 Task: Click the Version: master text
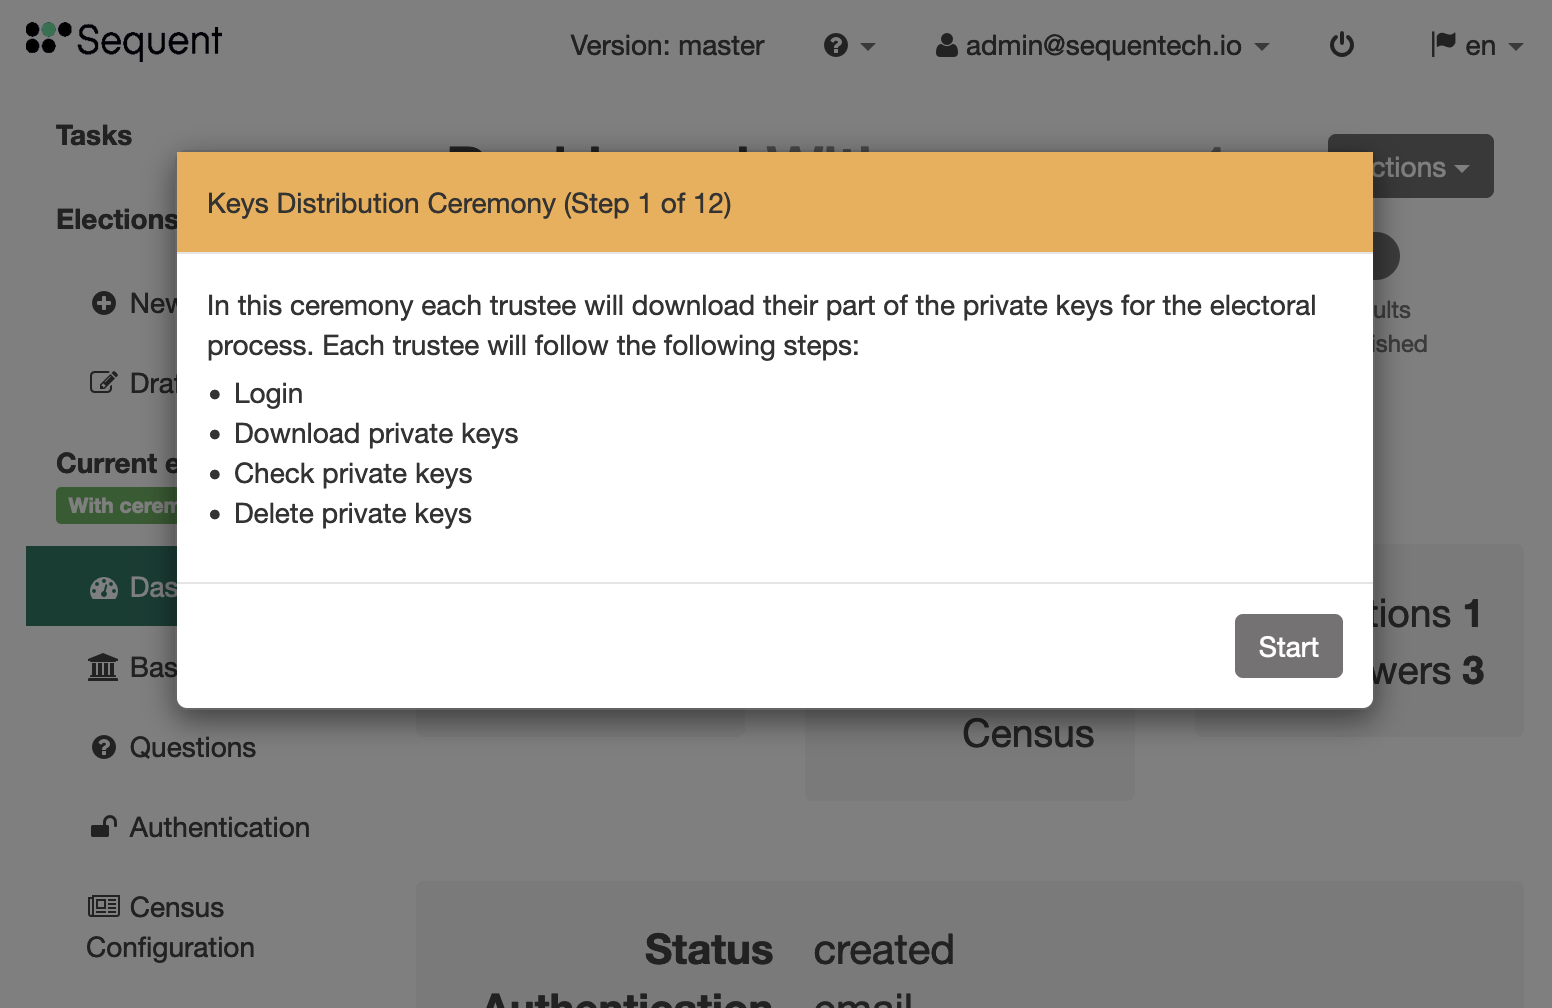click(x=667, y=45)
